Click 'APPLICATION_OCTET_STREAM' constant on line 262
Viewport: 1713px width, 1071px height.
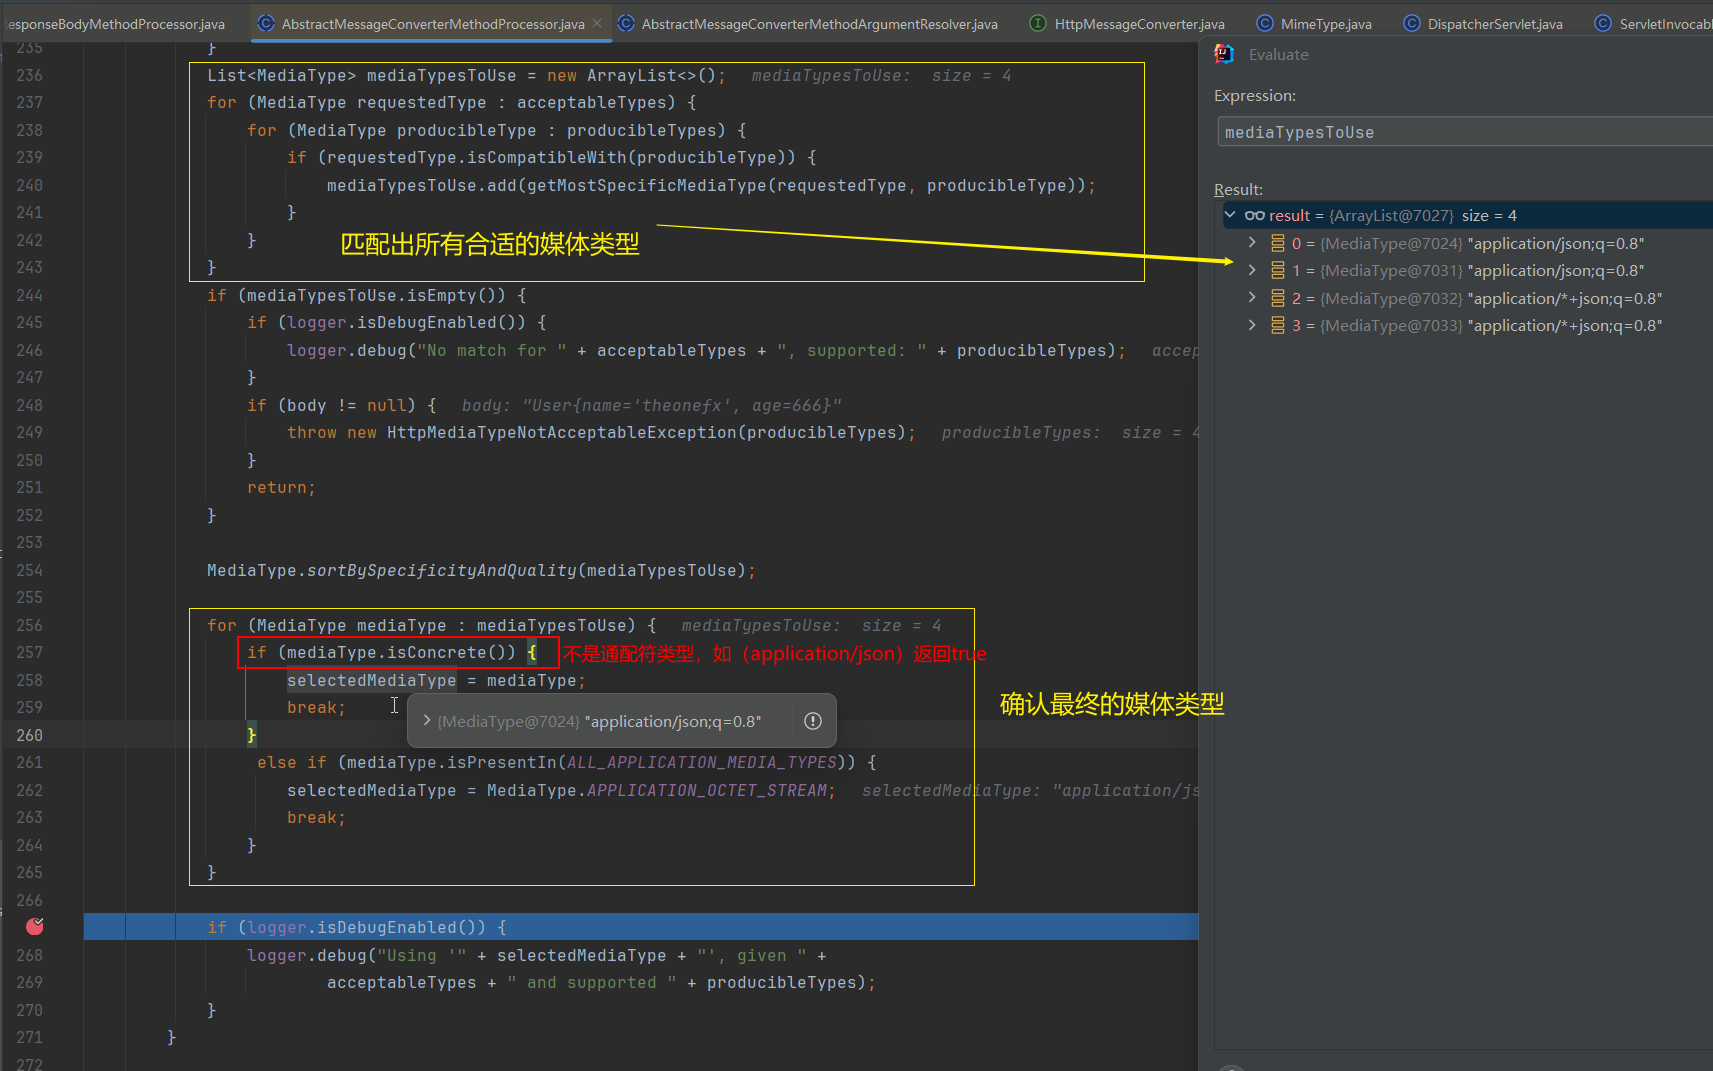[x=707, y=790]
